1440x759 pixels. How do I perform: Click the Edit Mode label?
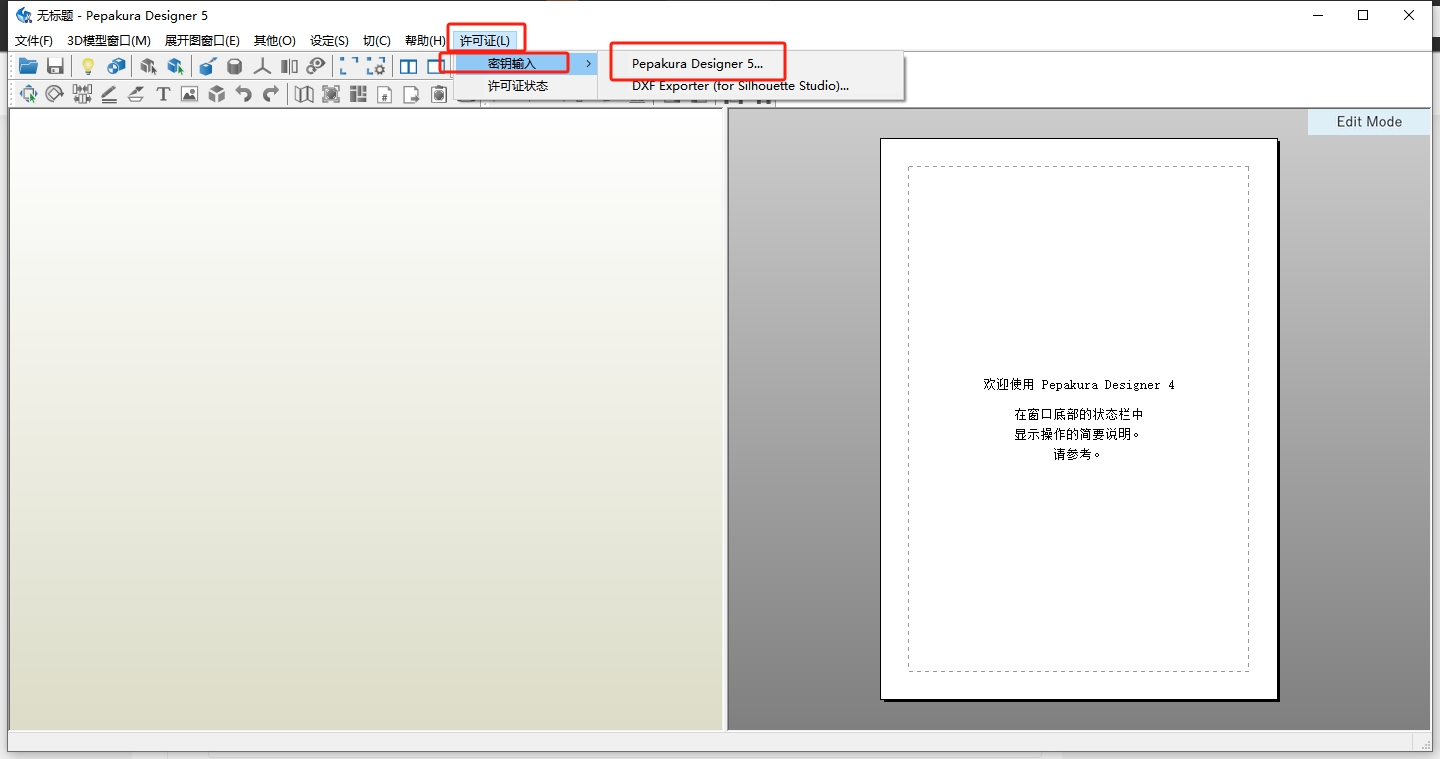pos(1369,121)
